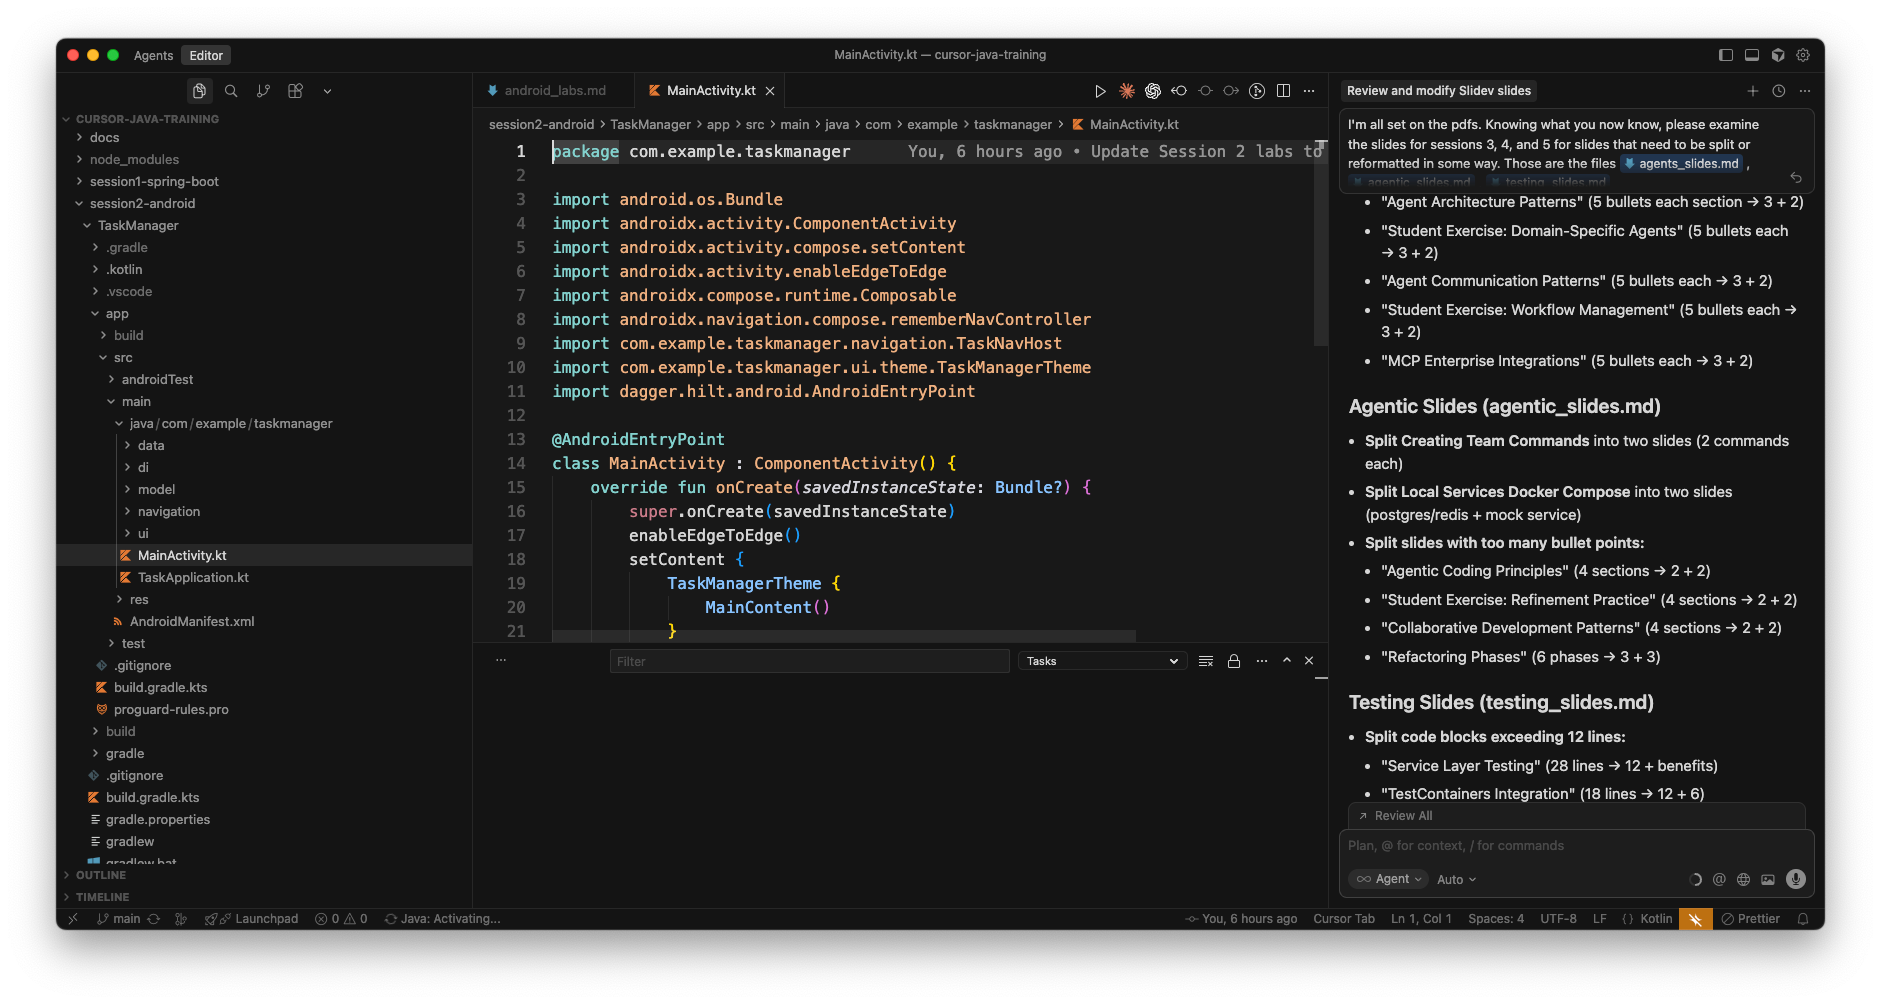
Task: Focus the chat prompt input box
Action: [x=1576, y=846]
